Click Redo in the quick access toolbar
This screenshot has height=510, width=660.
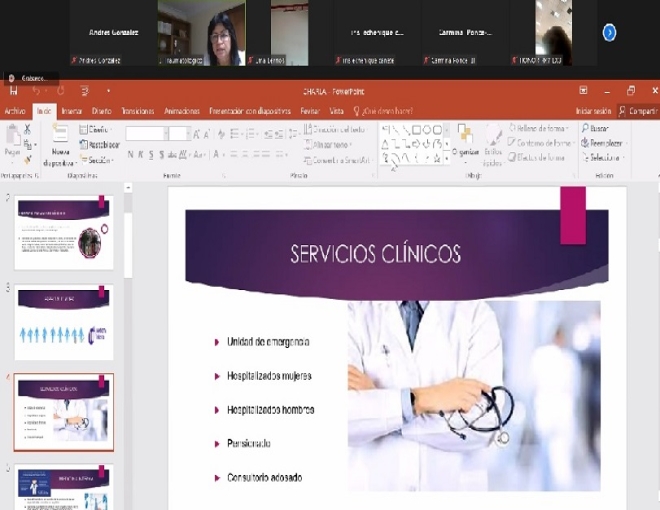(x=61, y=90)
